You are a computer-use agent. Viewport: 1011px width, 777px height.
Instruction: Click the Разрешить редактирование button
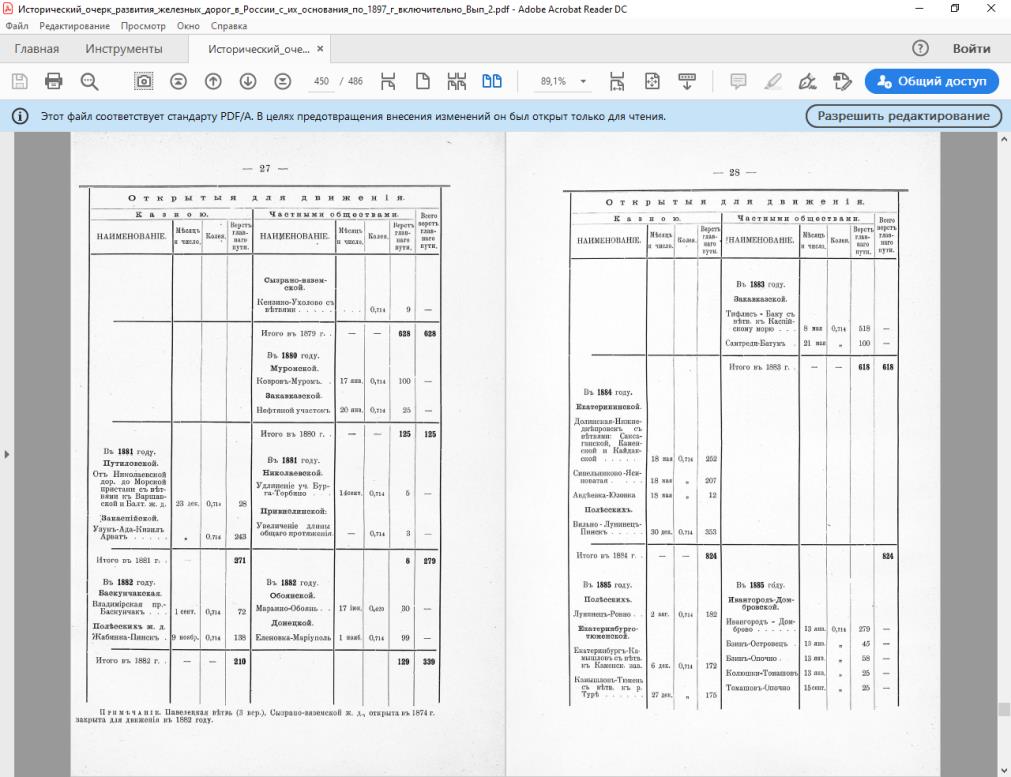[904, 116]
